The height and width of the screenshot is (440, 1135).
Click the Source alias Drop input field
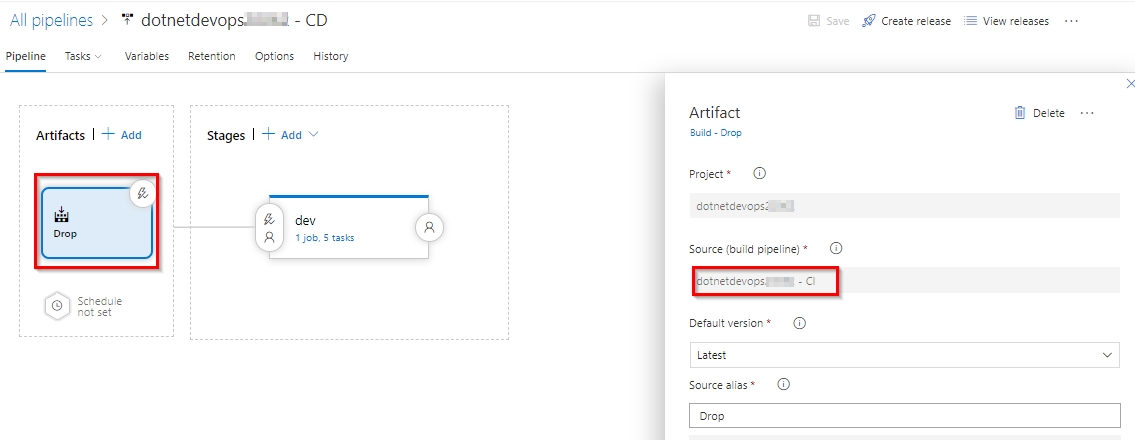pyautogui.click(x=904, y=416)
